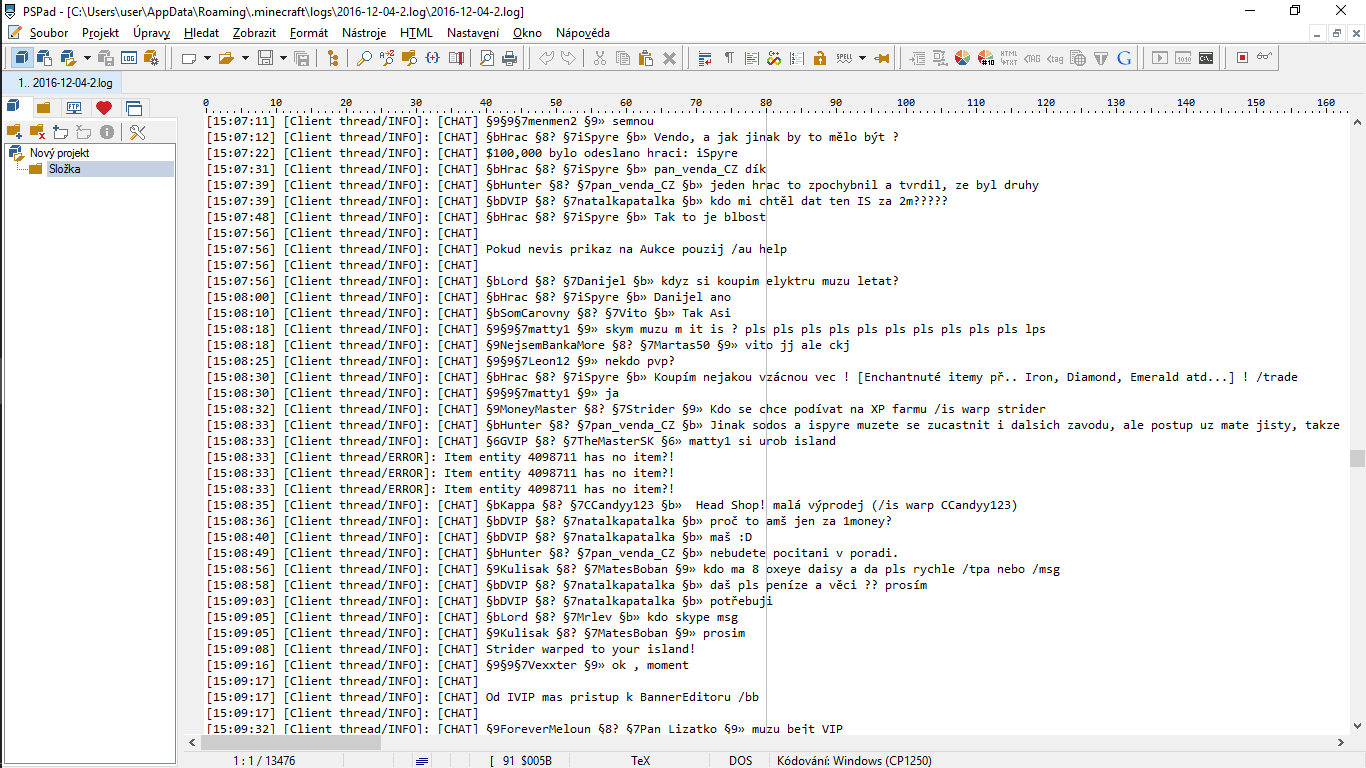Click add folder to project icon
Viewport: 1366px width, 768px height.
[x=14, y=132]
